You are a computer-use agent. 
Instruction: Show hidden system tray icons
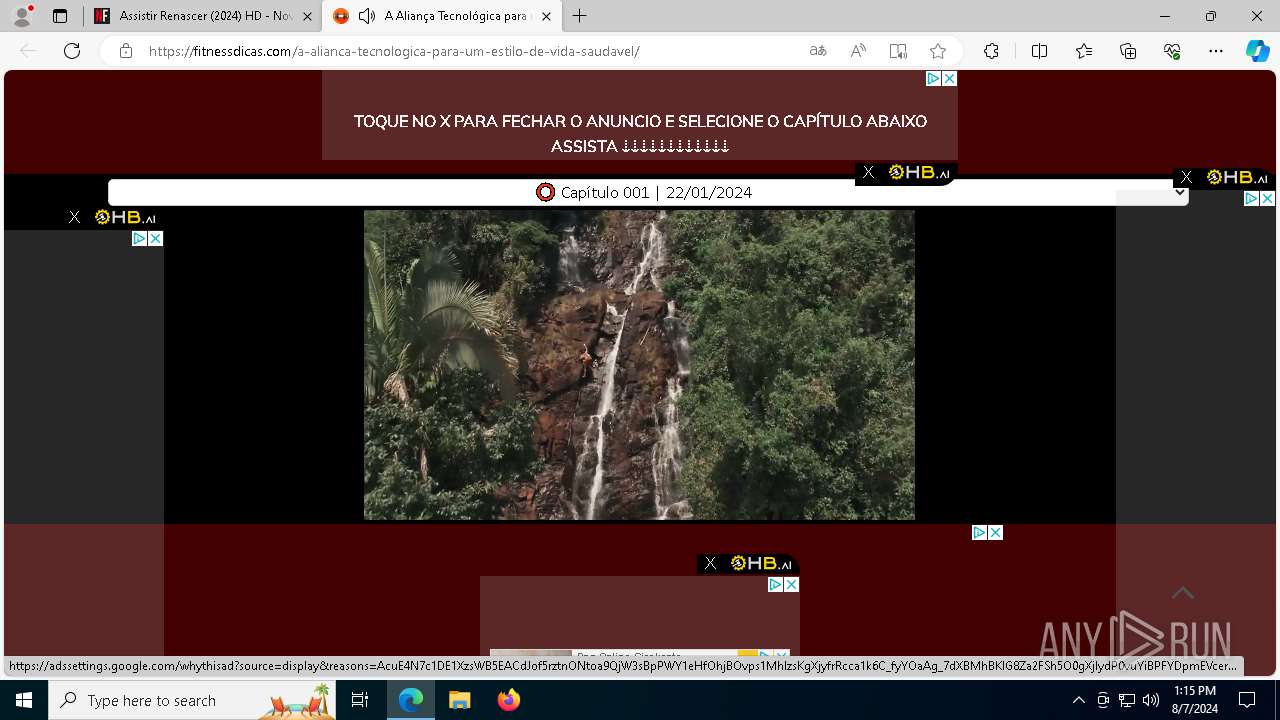tap(1078, 700)
